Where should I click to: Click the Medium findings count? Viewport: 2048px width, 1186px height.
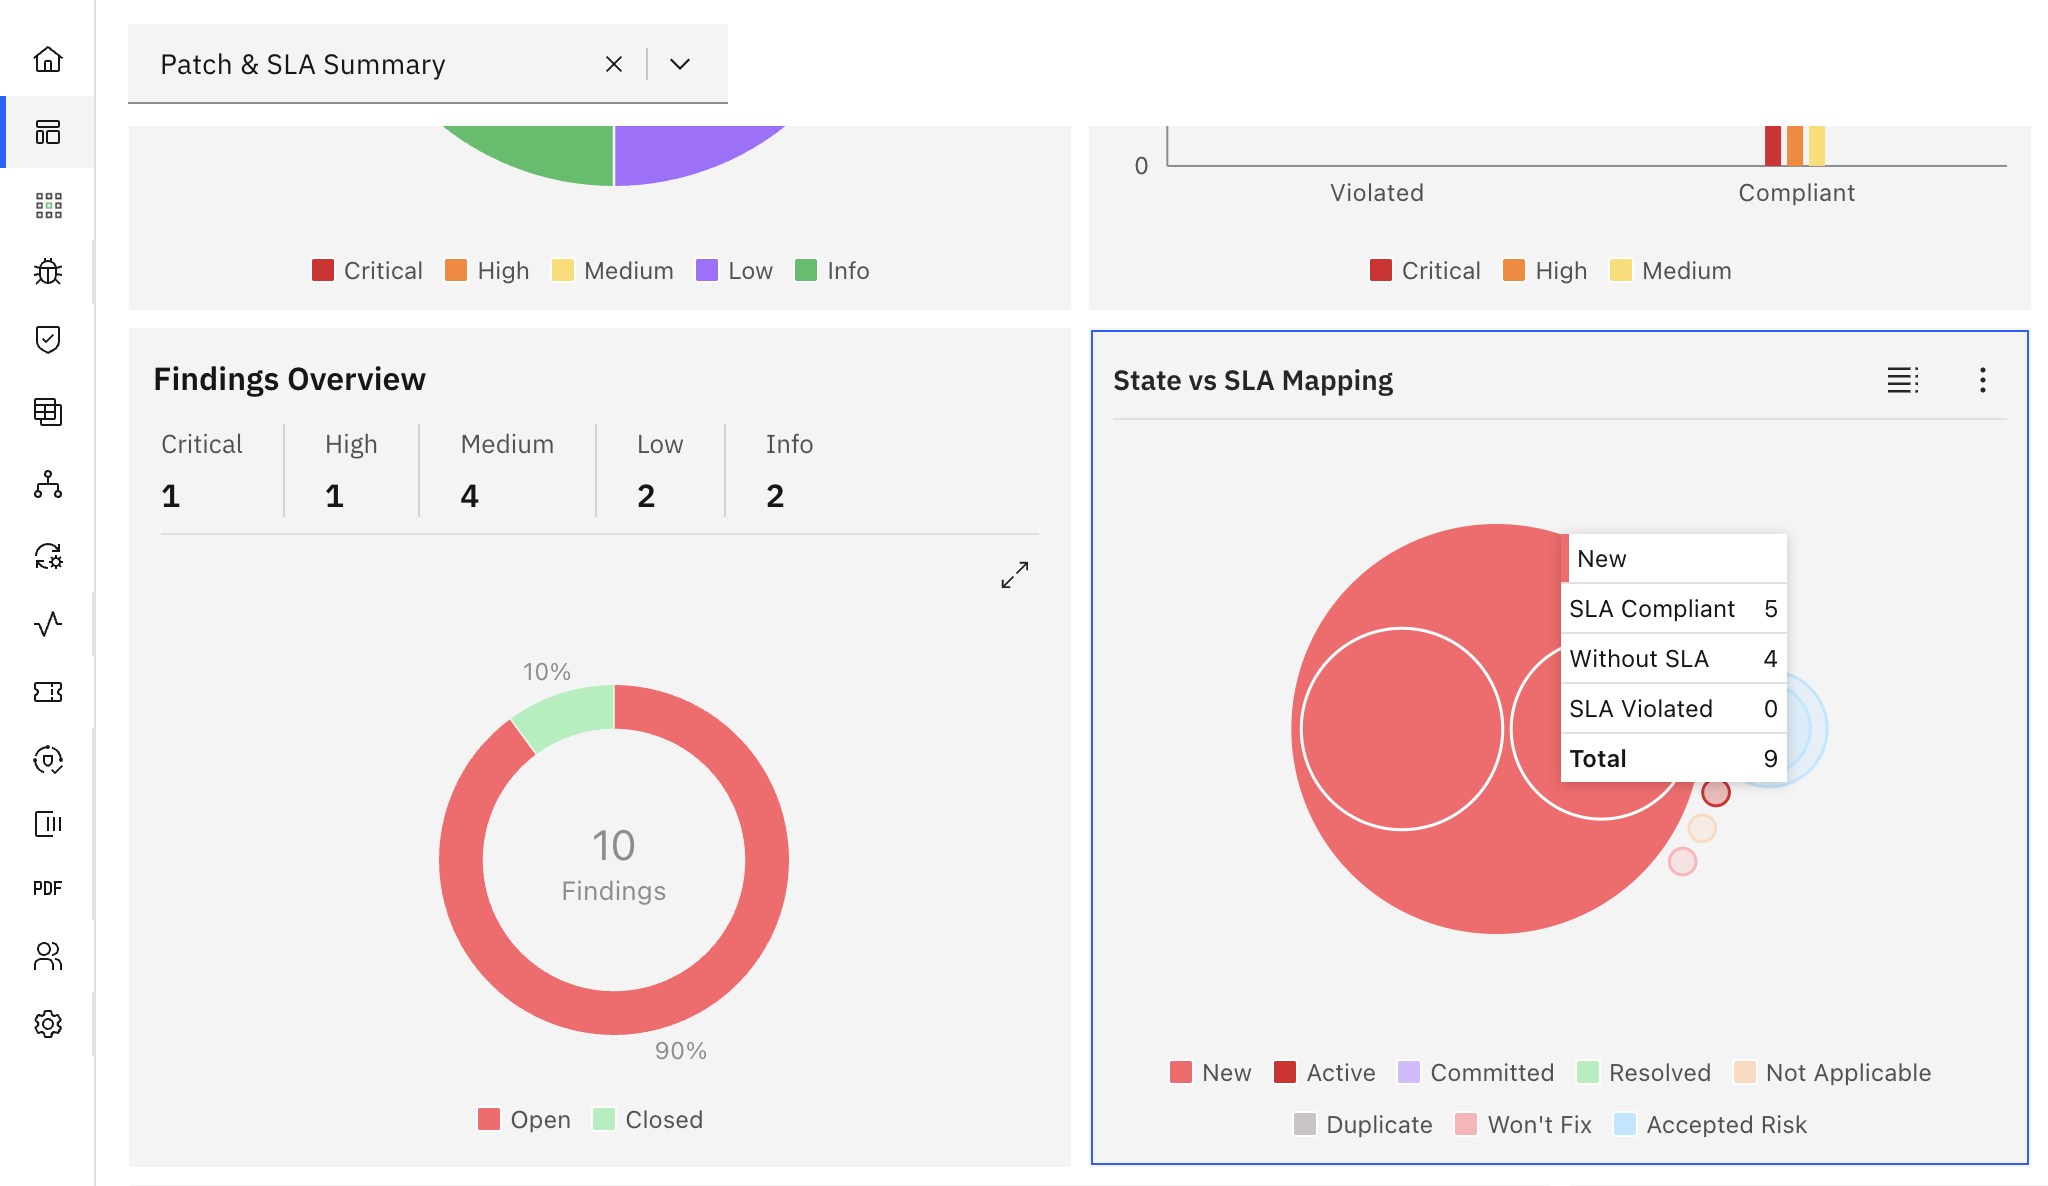(x=470, y=496)
